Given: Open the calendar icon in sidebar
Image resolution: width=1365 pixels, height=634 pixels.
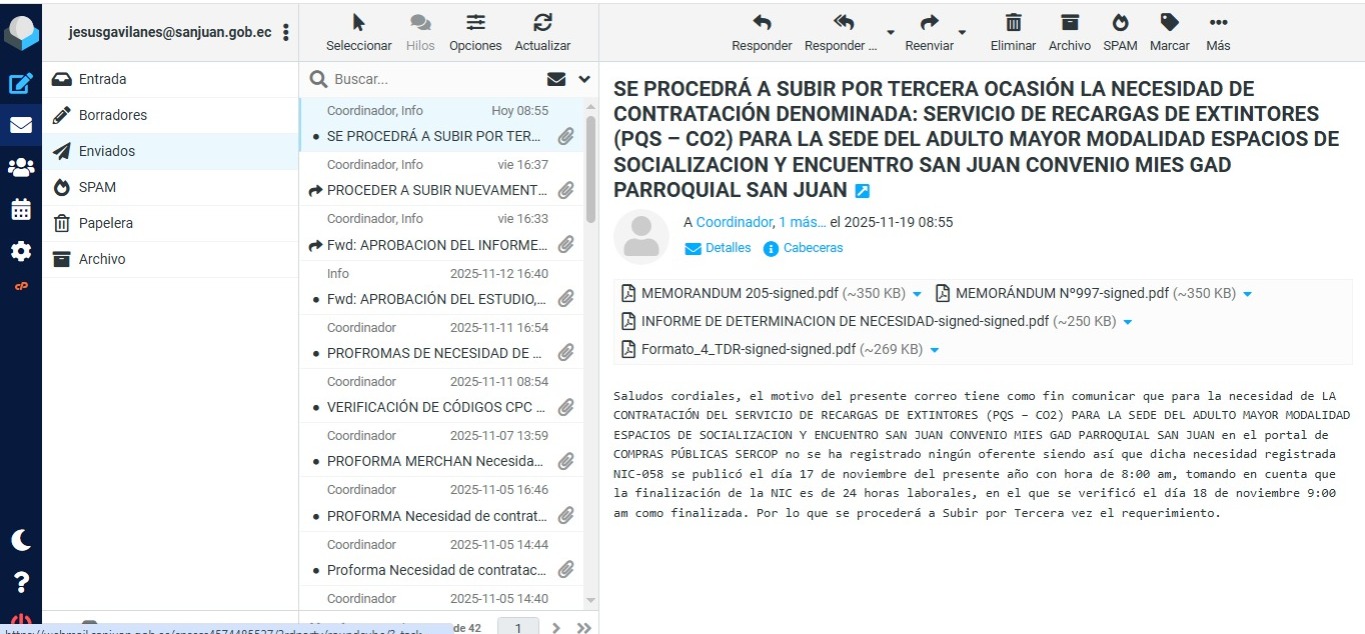Looking at the screenshot, I should [x=20, y=210].
